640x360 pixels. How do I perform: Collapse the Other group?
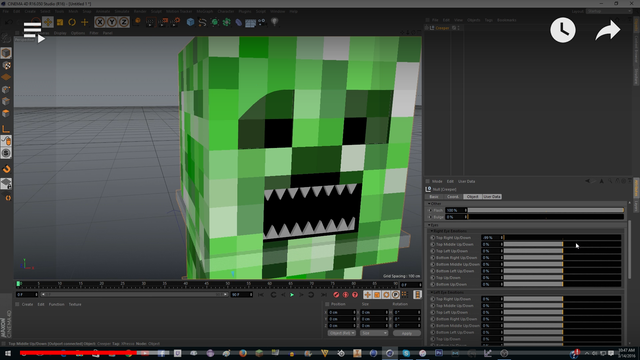429,204
